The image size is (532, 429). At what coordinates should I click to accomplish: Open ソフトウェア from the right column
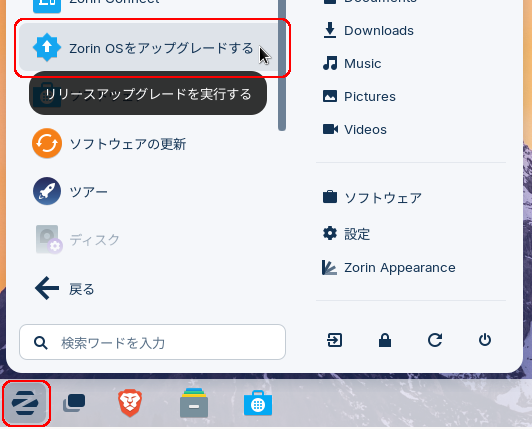pos(411,198)
